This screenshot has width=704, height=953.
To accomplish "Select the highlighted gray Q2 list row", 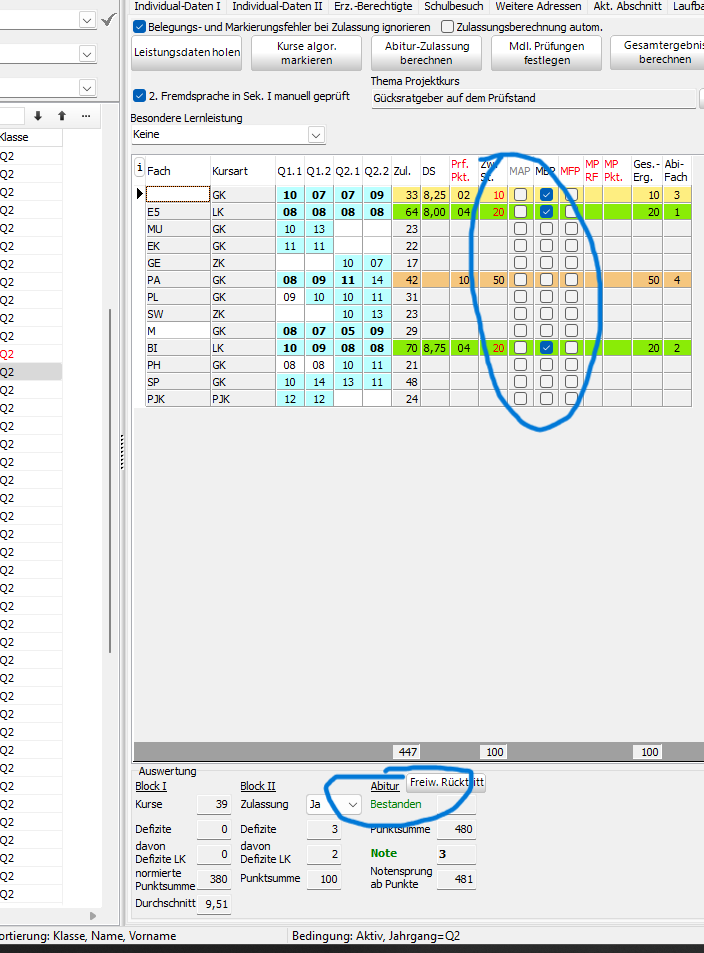I will click(30, 372).
